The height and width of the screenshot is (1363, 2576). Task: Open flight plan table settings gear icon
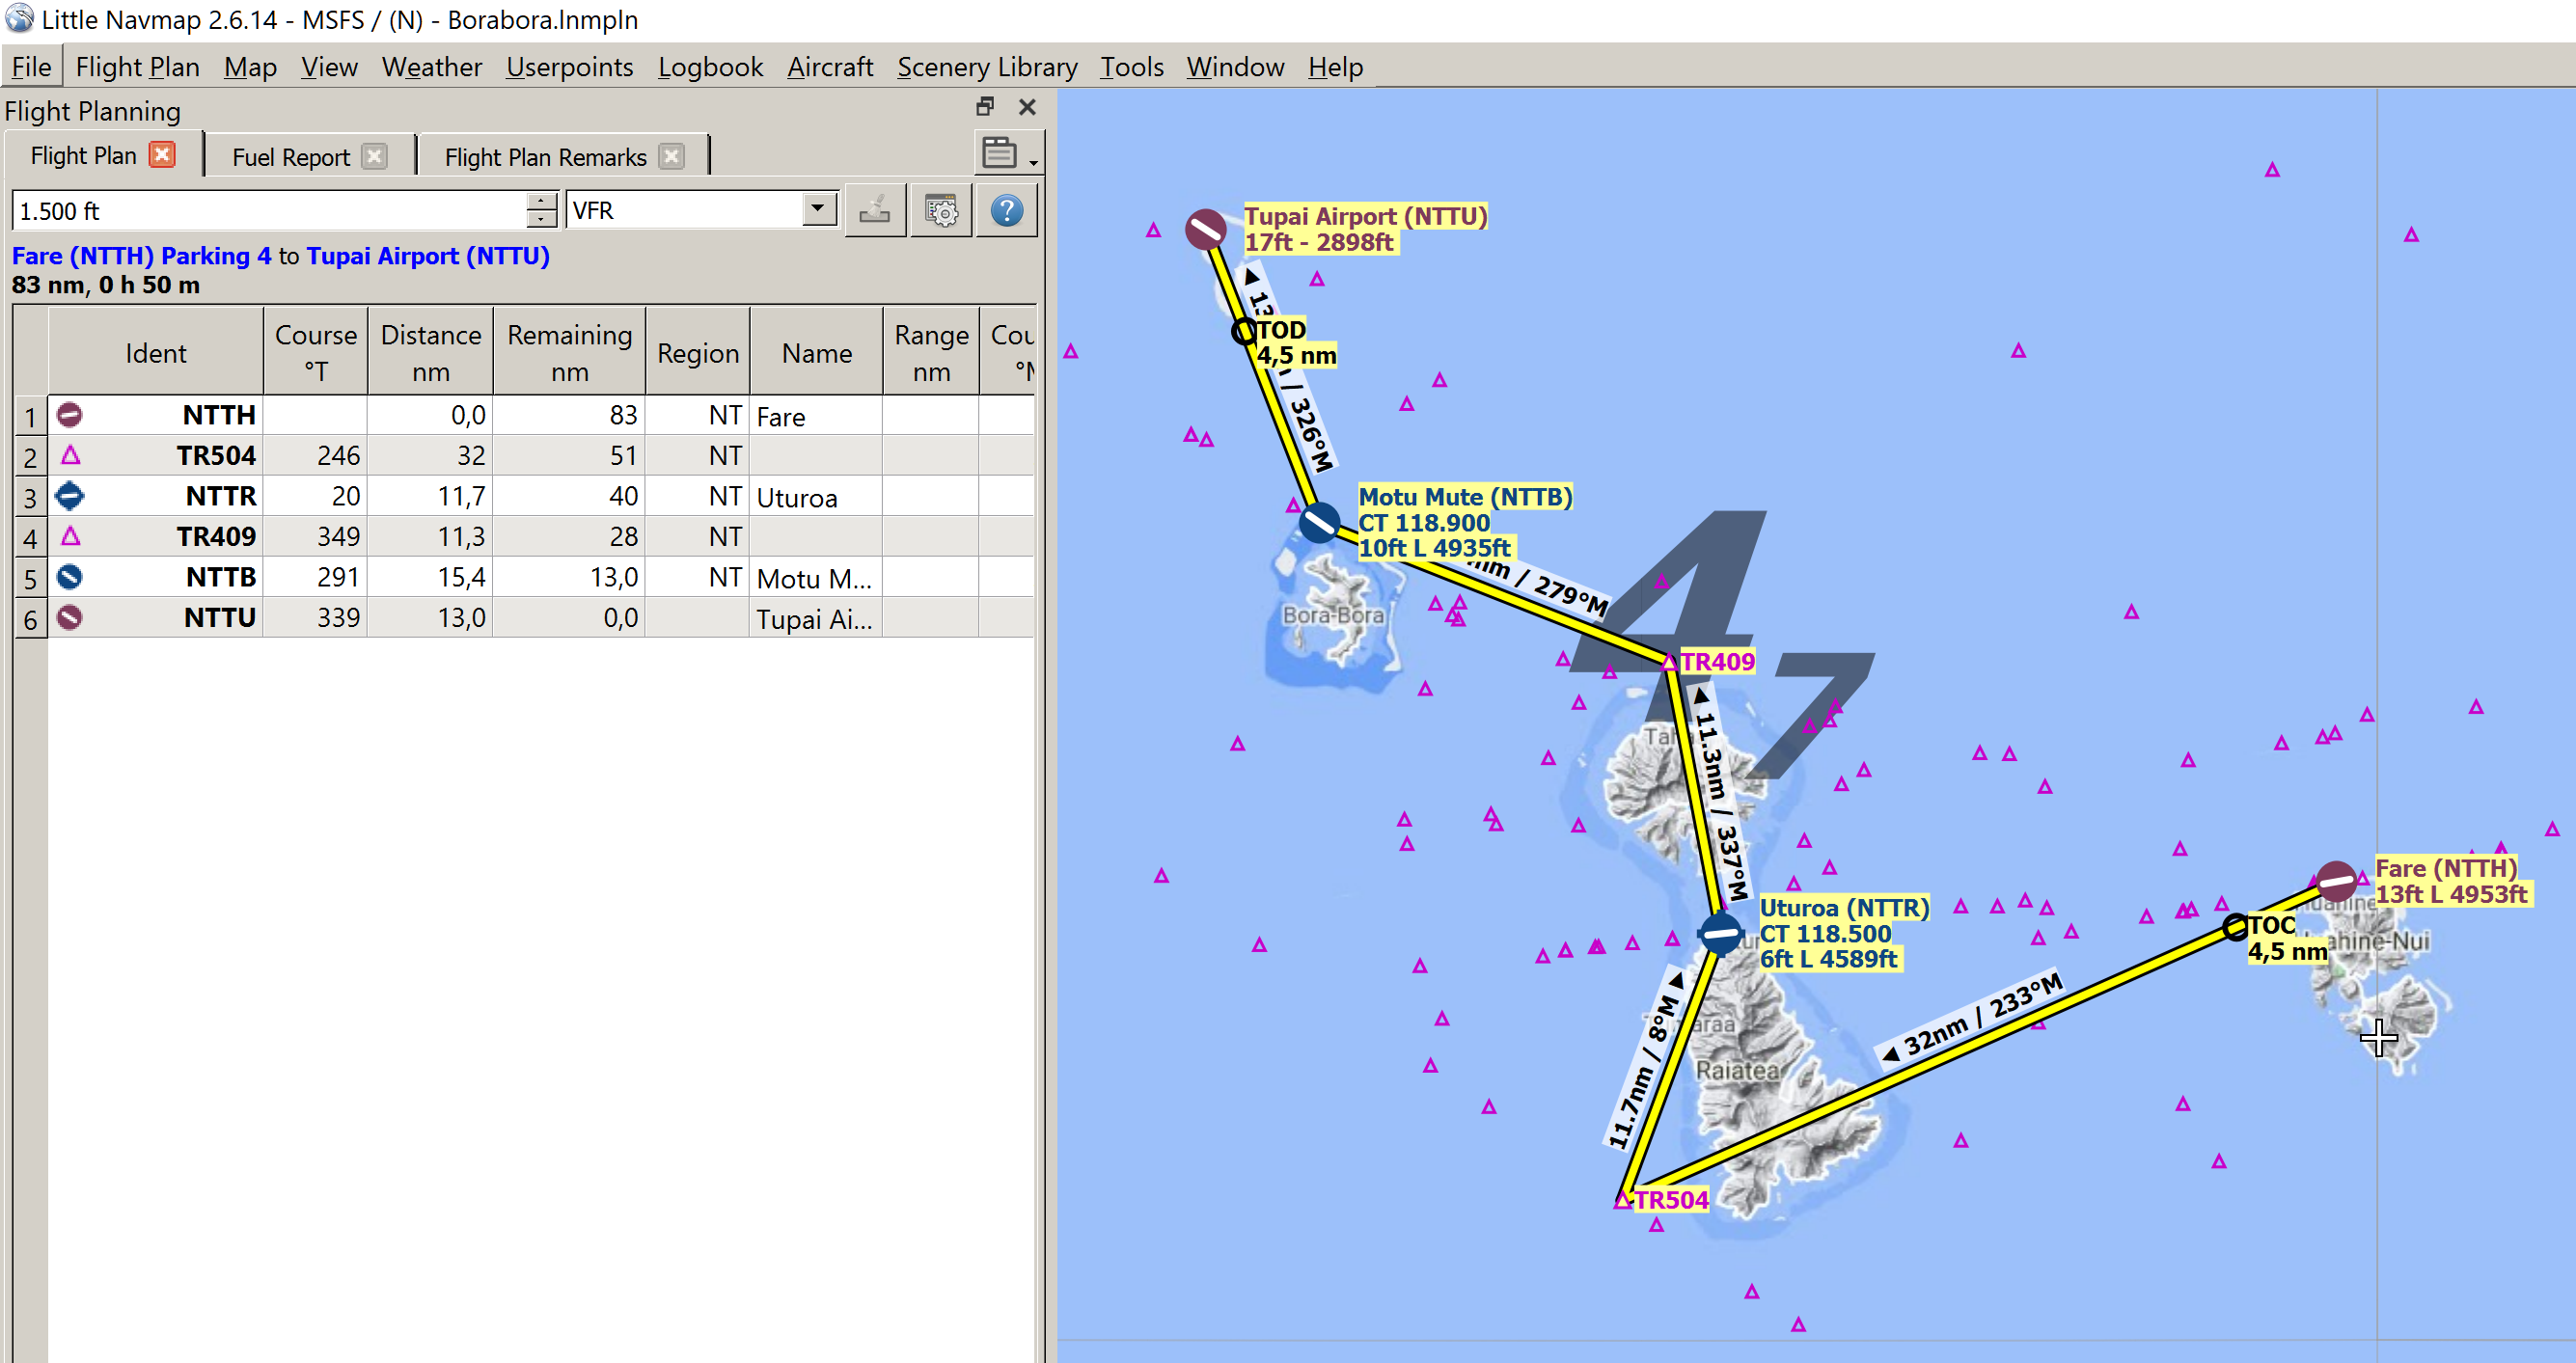(x=941, y=210)
